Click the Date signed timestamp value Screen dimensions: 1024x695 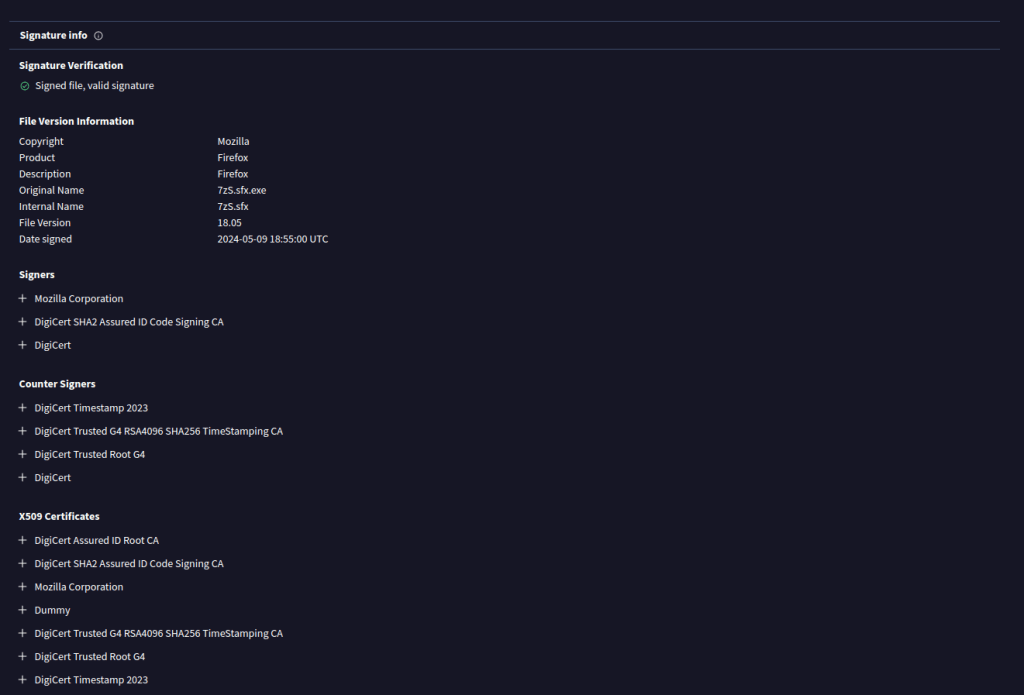click(x=272, y=239)
